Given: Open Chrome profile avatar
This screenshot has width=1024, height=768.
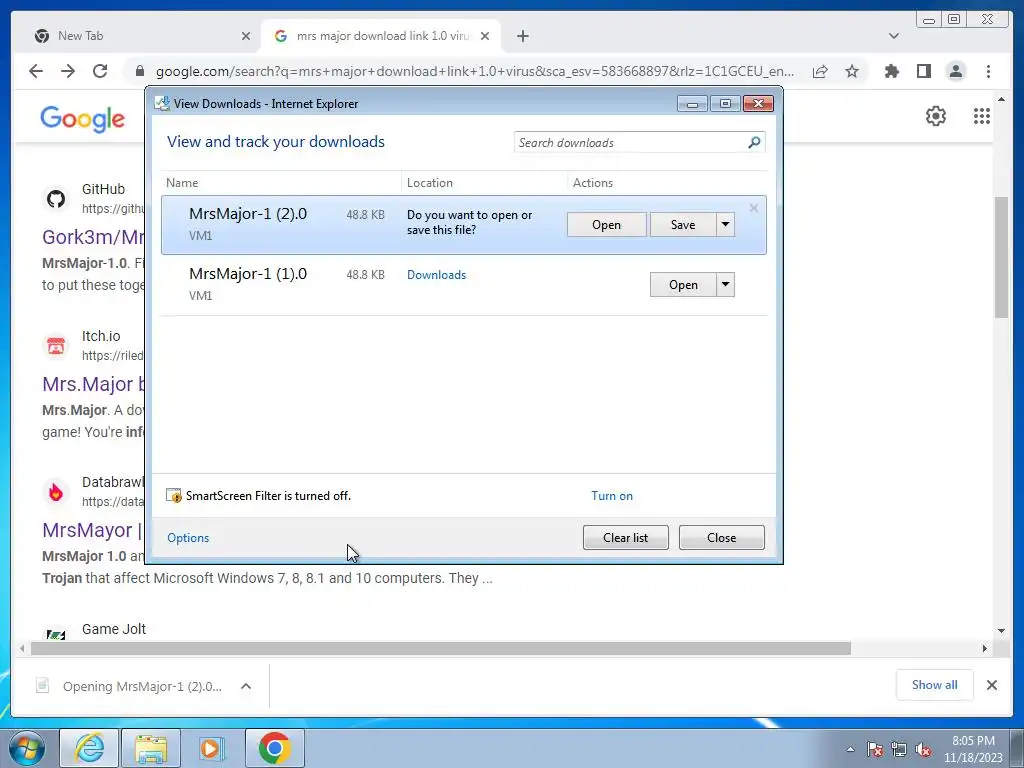Looking at the screenshot, I should click(x=955, y=71).
